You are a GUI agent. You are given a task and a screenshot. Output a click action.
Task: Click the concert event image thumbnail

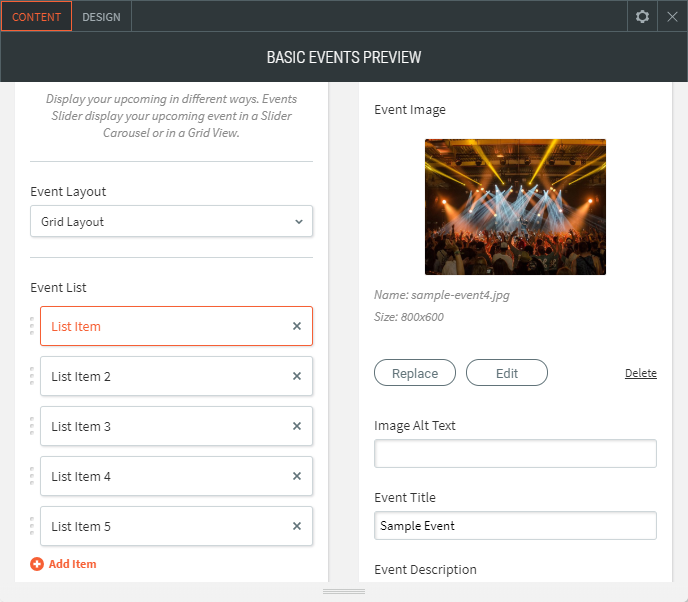515,207
